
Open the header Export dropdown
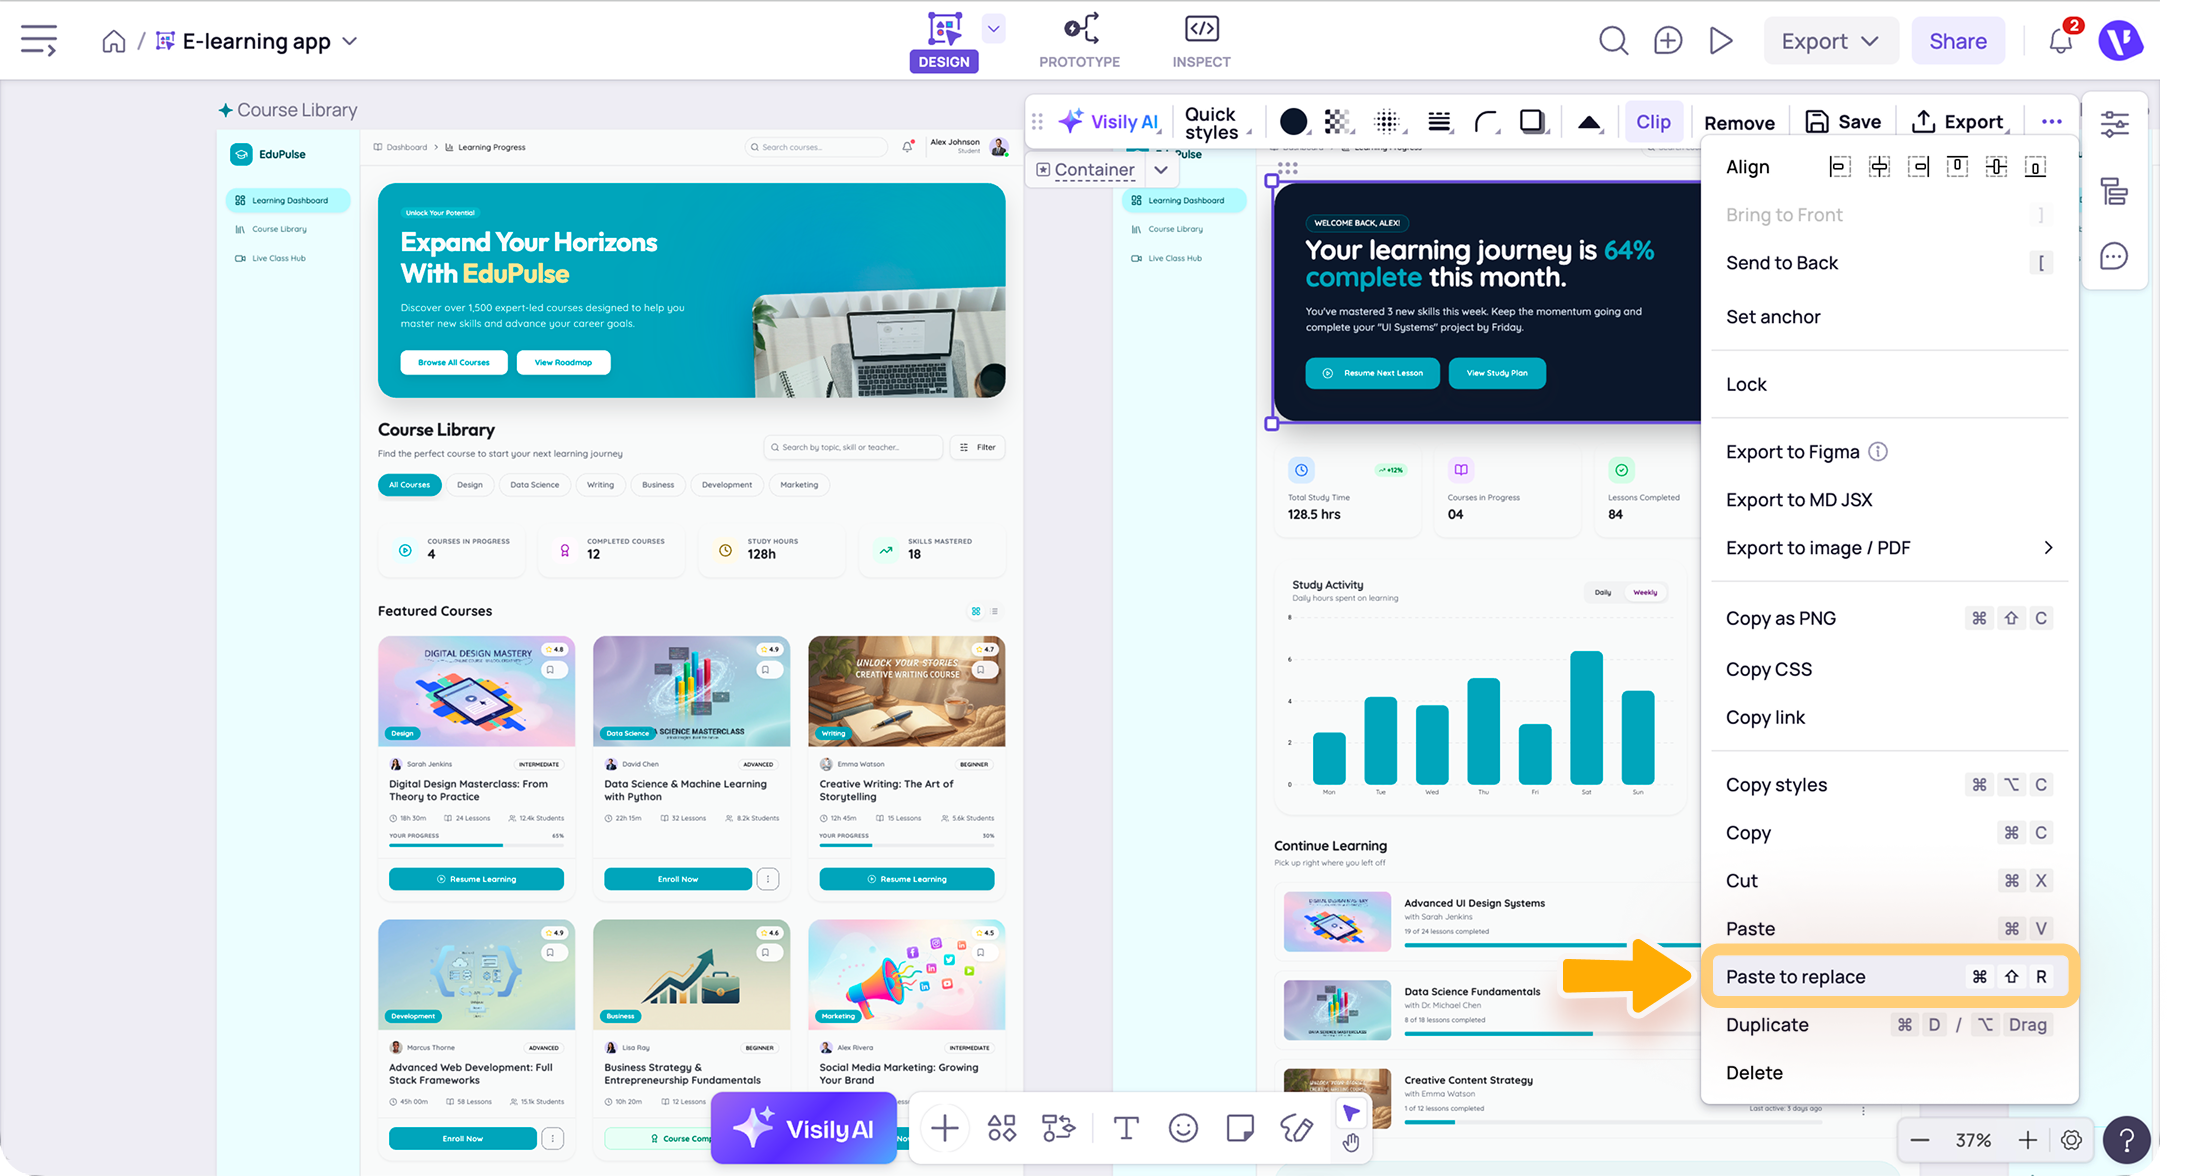1830,41
